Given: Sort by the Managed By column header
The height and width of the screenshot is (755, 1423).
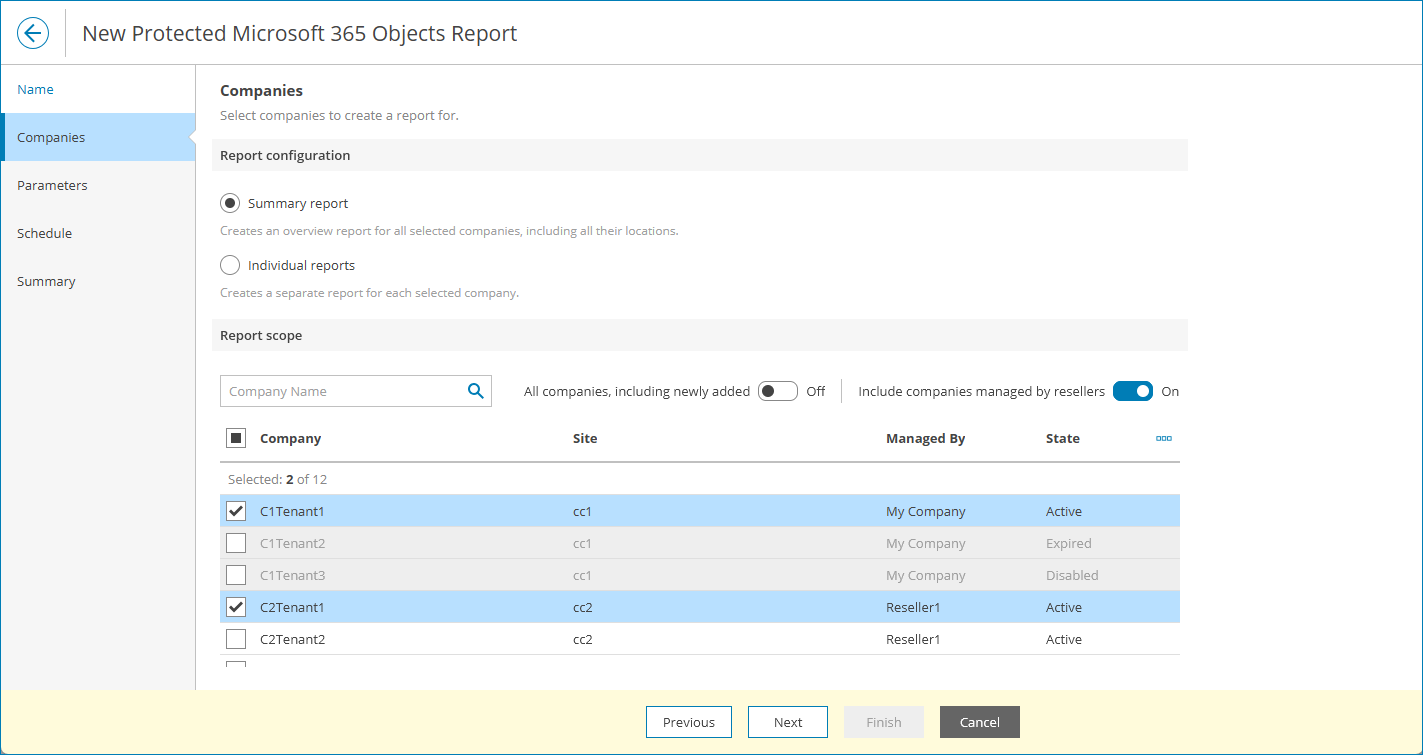Looking at the screenshot, I should [x=926, y=438].
